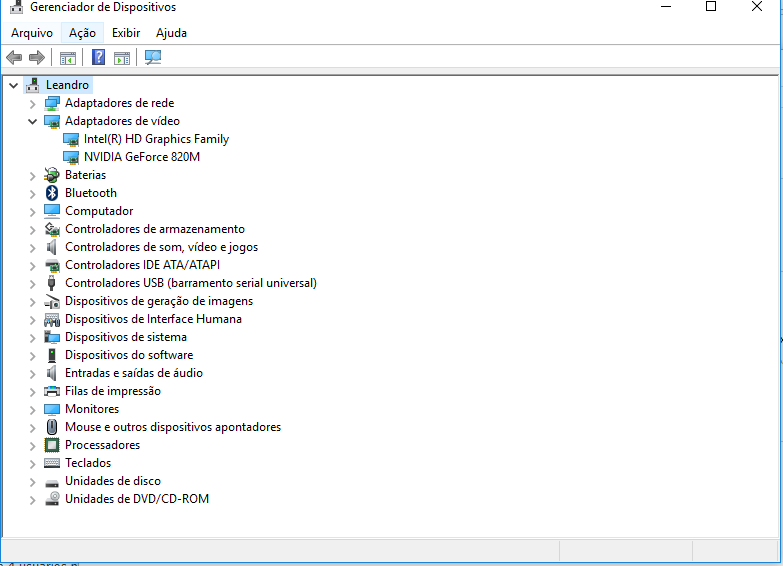Click the Forward arrow in the toolbar
Screen dimensions: 783x566
click(37, 57)
